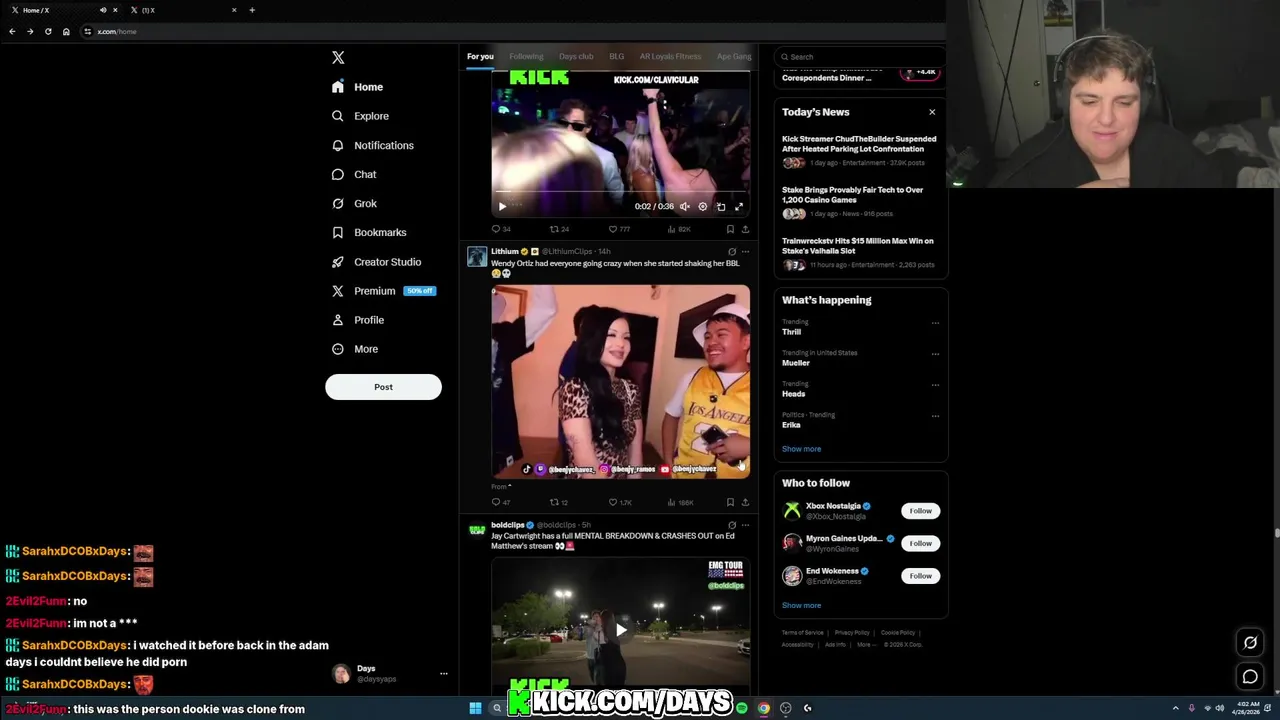
Task: Bookmark the clavicular video post
Action: pyautogui.click(x=730, y=229)
